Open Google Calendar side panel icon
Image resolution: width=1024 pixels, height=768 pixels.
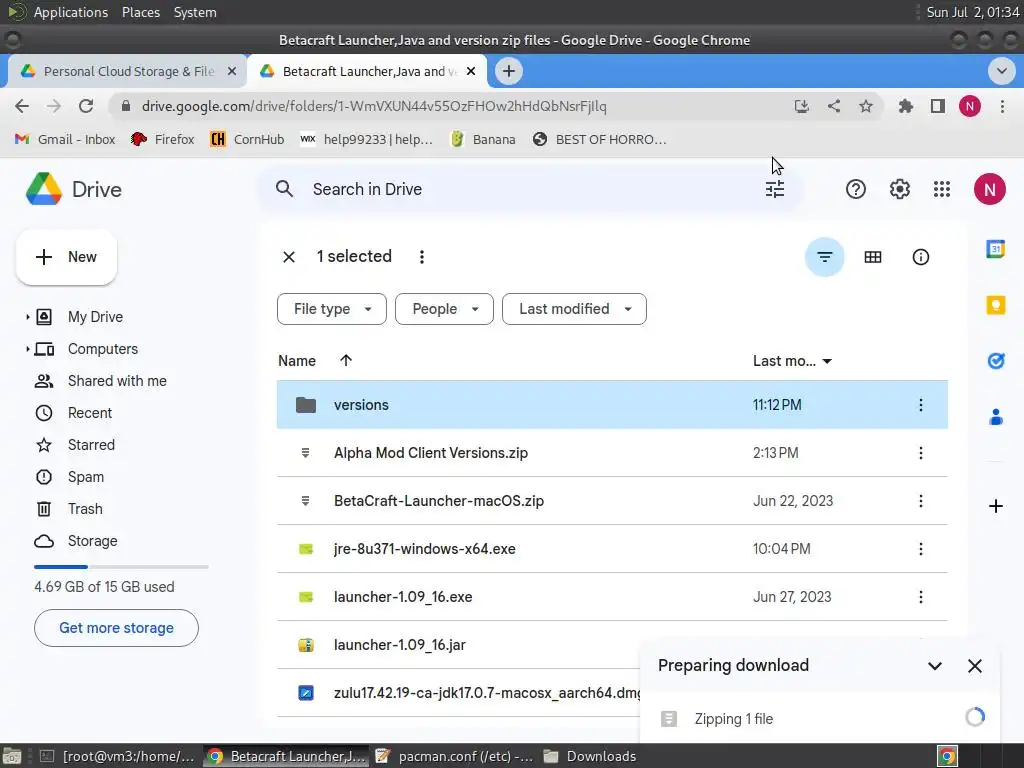coord(995,249)
